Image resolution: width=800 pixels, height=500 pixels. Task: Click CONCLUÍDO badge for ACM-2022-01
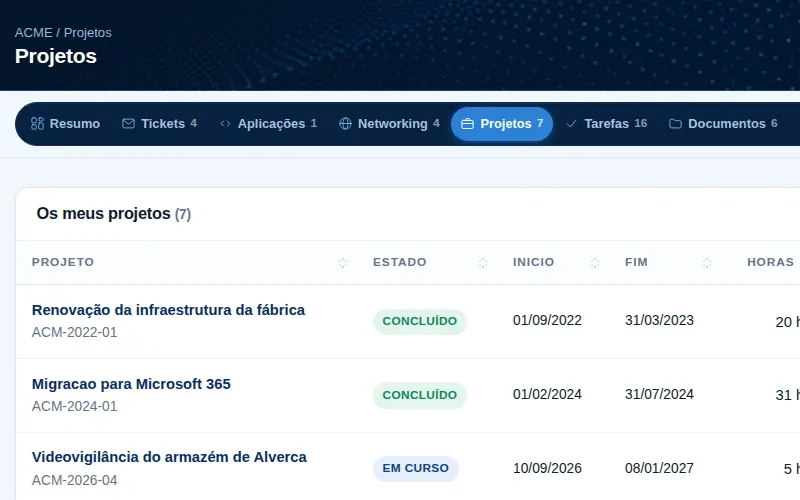point(420,321)
